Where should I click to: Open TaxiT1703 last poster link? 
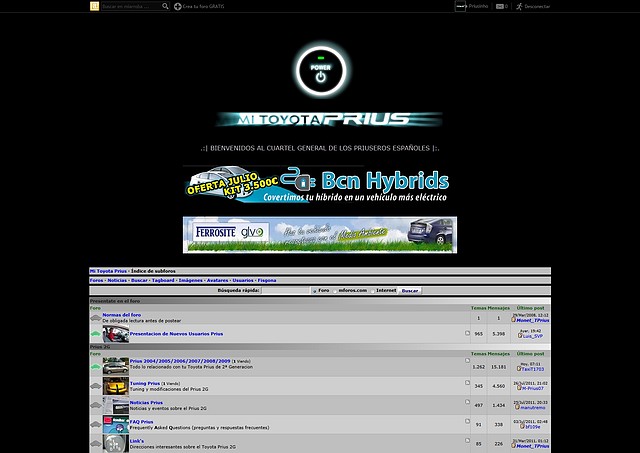(533, 369)
